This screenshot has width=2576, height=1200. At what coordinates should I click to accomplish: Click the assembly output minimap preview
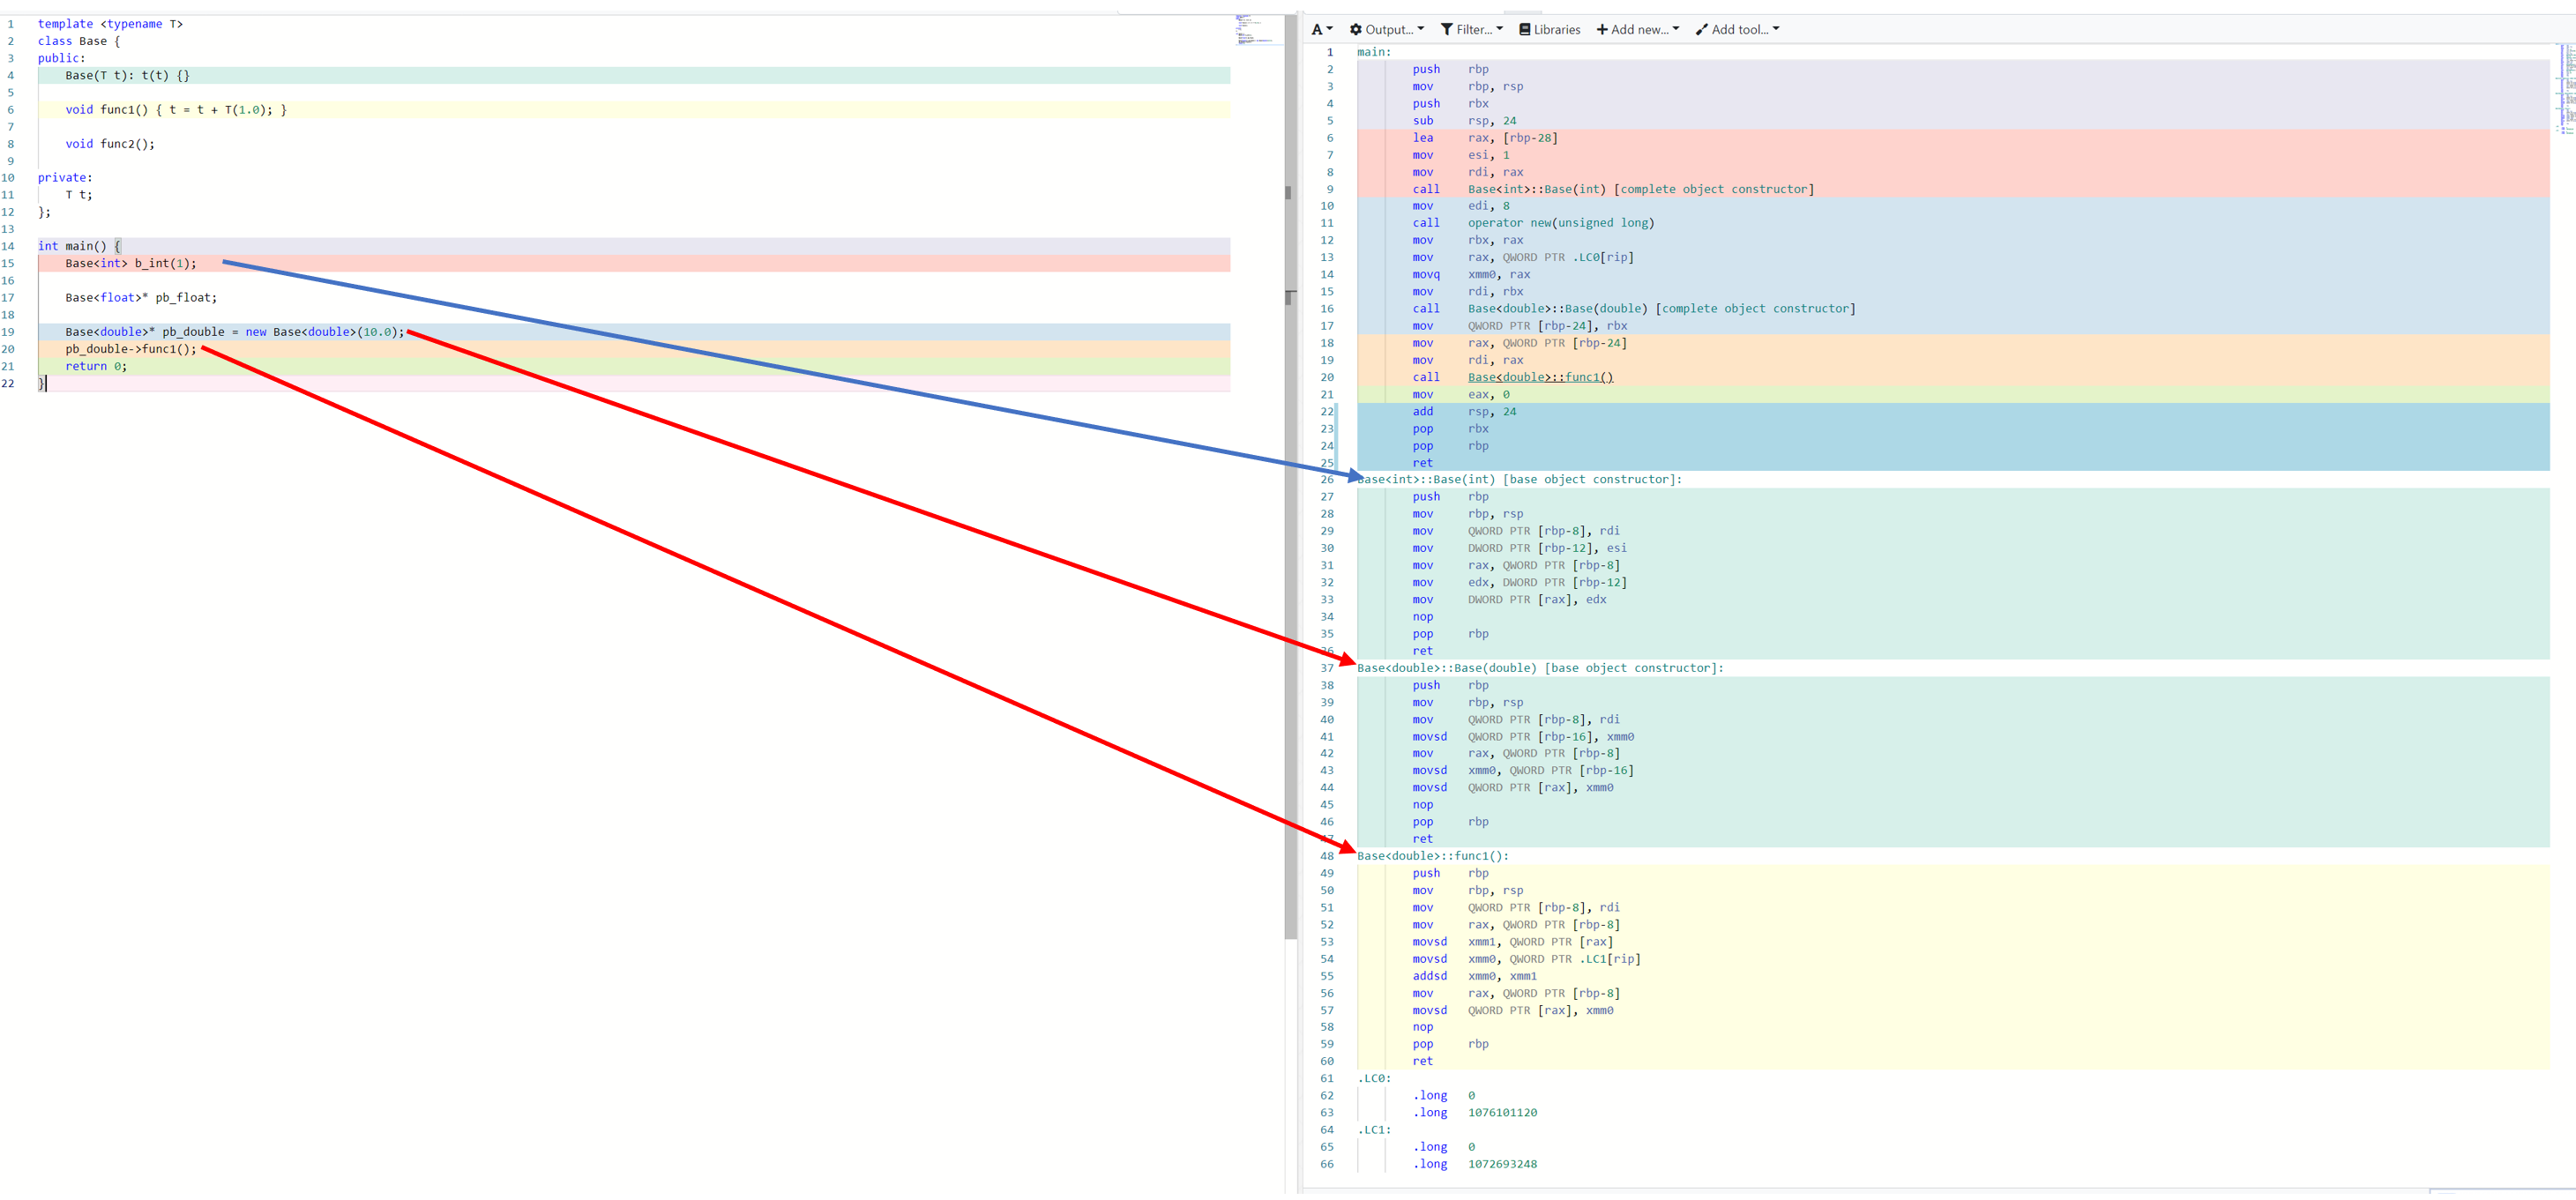coord(2567,90)
